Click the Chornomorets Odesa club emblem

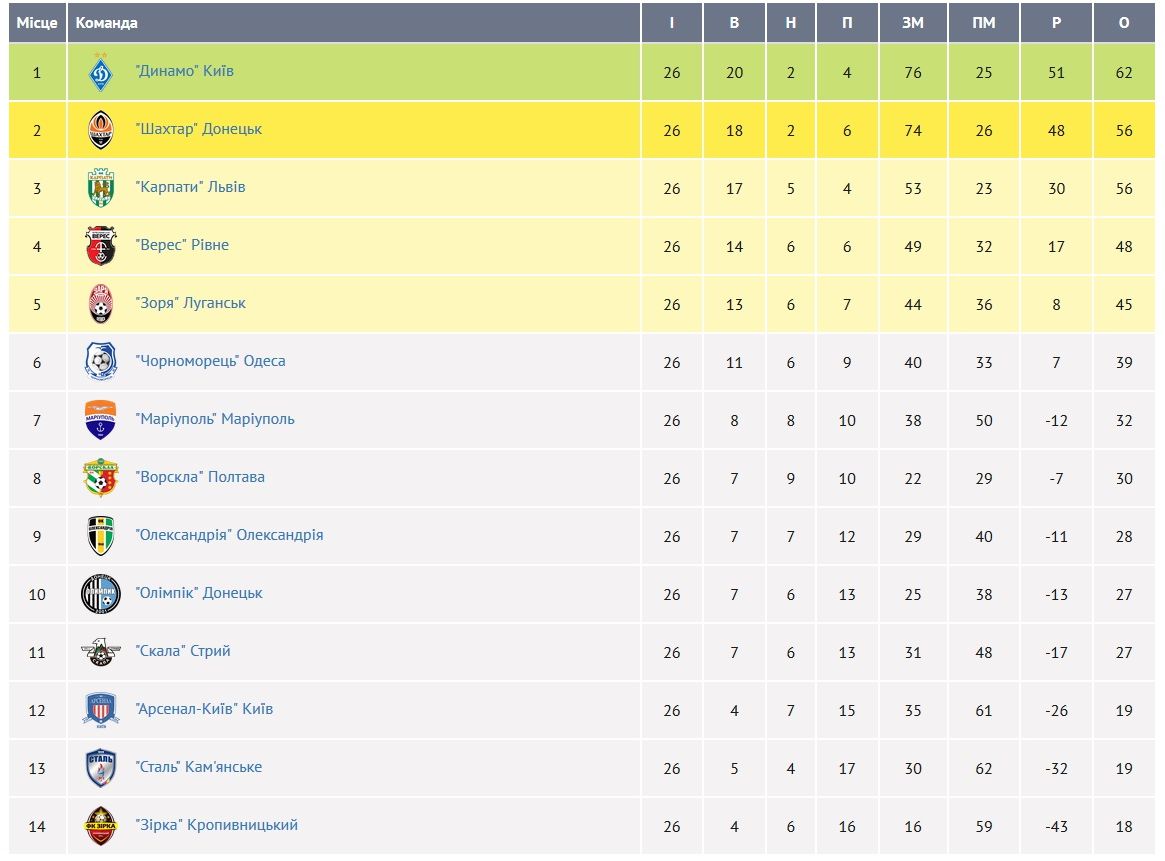tap(100, 362)
